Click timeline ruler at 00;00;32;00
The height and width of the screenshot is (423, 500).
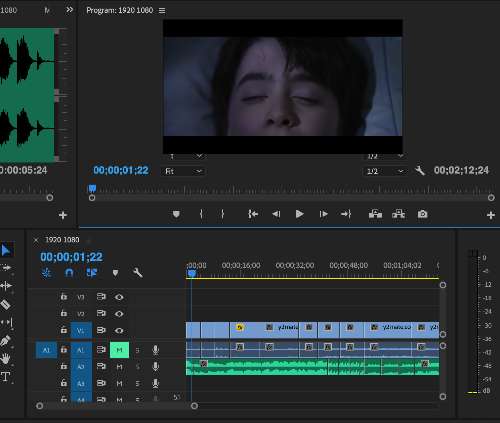point(295,265)
